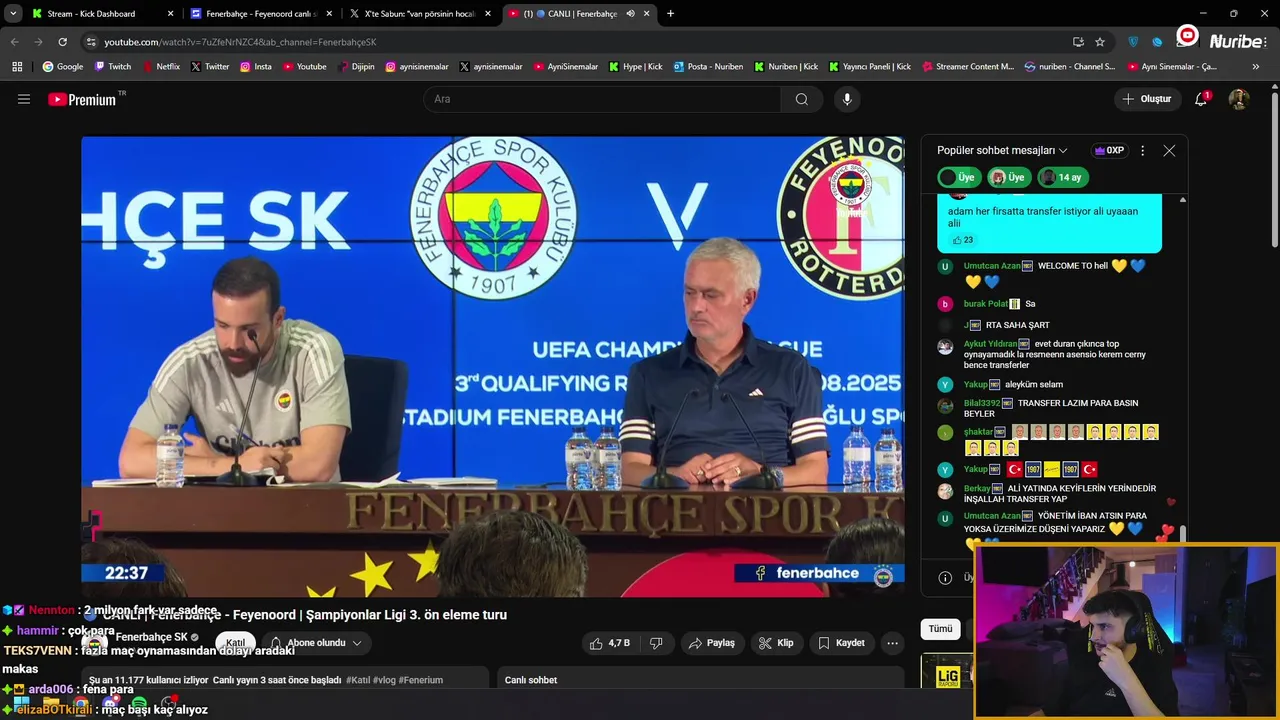Expand Popüler sohbet mesajları chat filter
This screenshot has height=720, width=1280.
pyautogui.click(x=1002, y=151)
